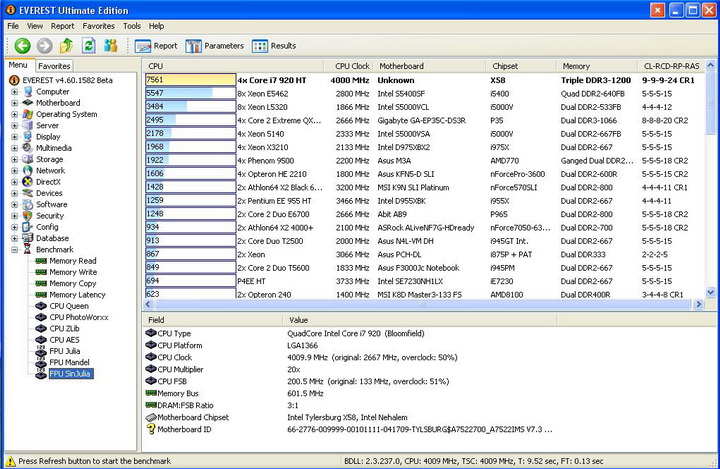Open the Favorites menu
The height and width of the screenshot is (469, 720).
(99, 26)
